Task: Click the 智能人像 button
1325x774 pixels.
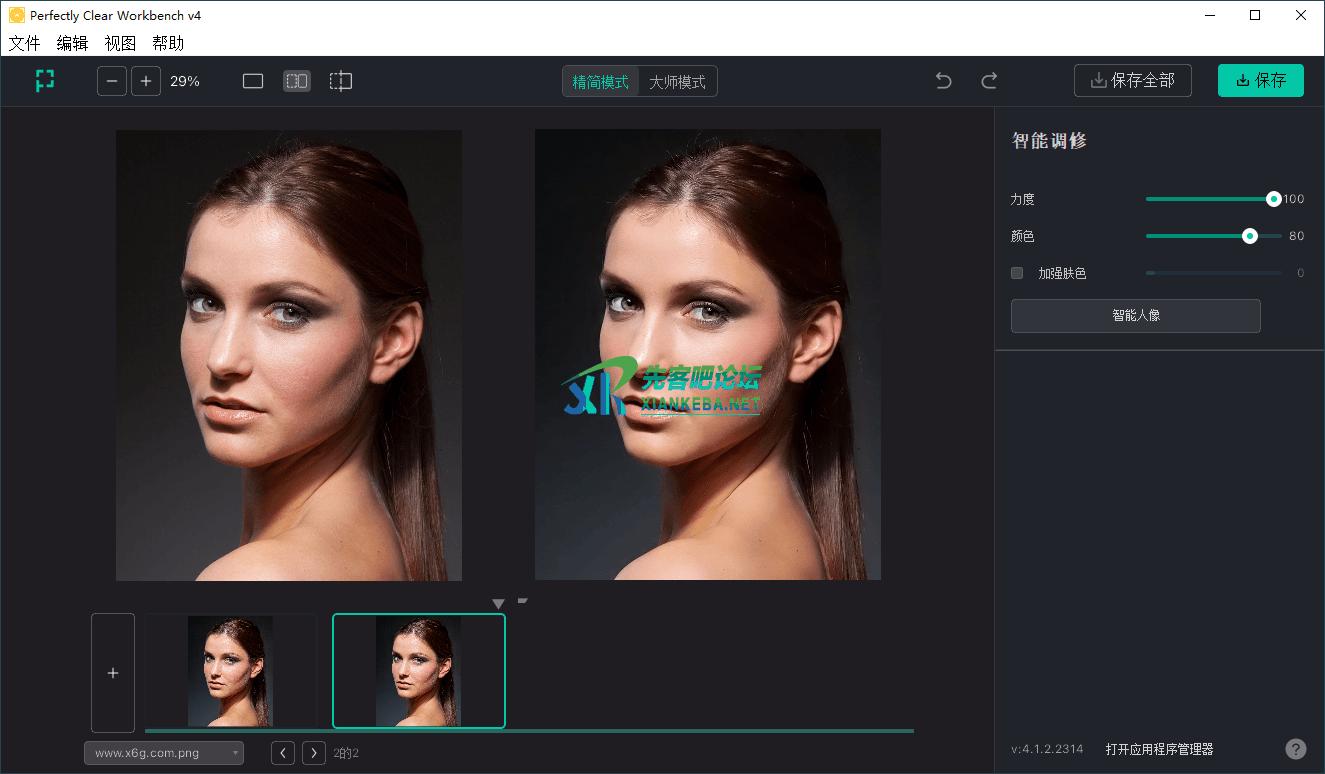Action: [x=1135, y=316]
